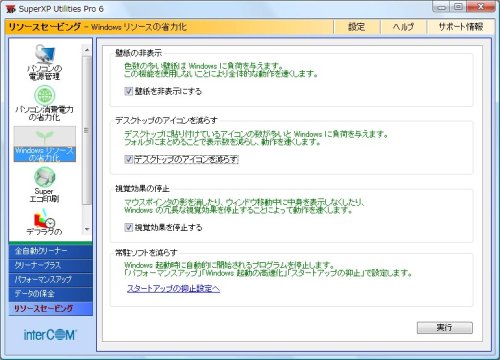
Task: Switch to パフォーマンスアップ category
Action: [x=51, y=279]
